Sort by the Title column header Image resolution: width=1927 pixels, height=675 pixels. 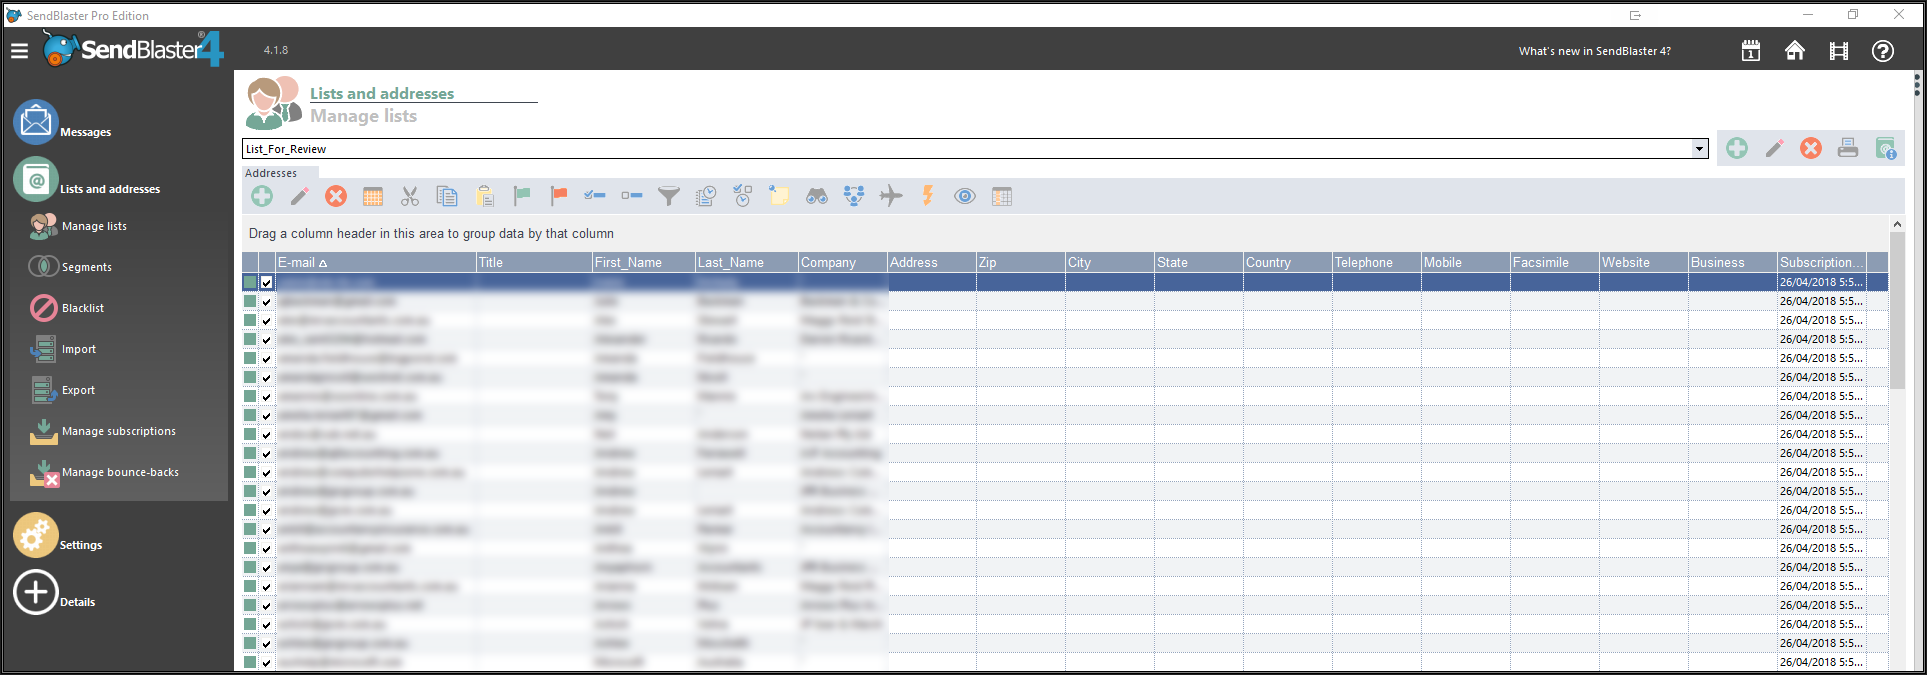point(534,262)
